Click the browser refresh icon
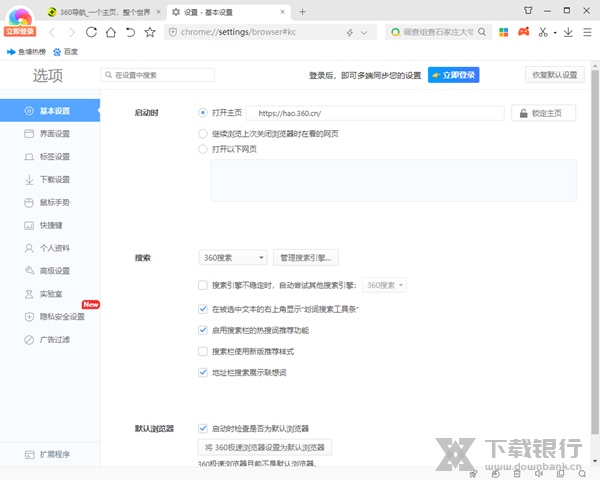 coord(91,32)
